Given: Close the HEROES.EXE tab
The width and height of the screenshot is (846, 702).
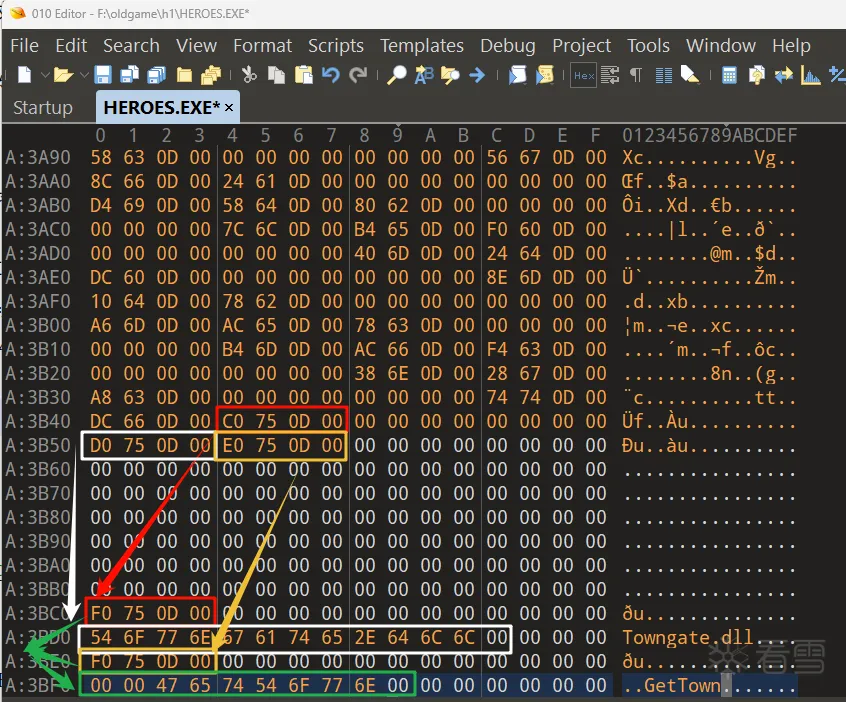Looking at the screenshot, I should (x=229, y=107).
